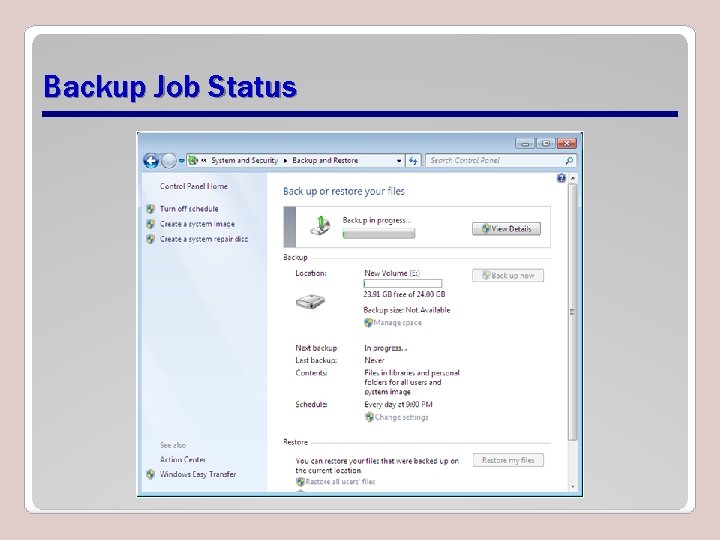Click the 'Back up or restore your files' heading
This screenshot has width=720, height=540.
[344, 191]
